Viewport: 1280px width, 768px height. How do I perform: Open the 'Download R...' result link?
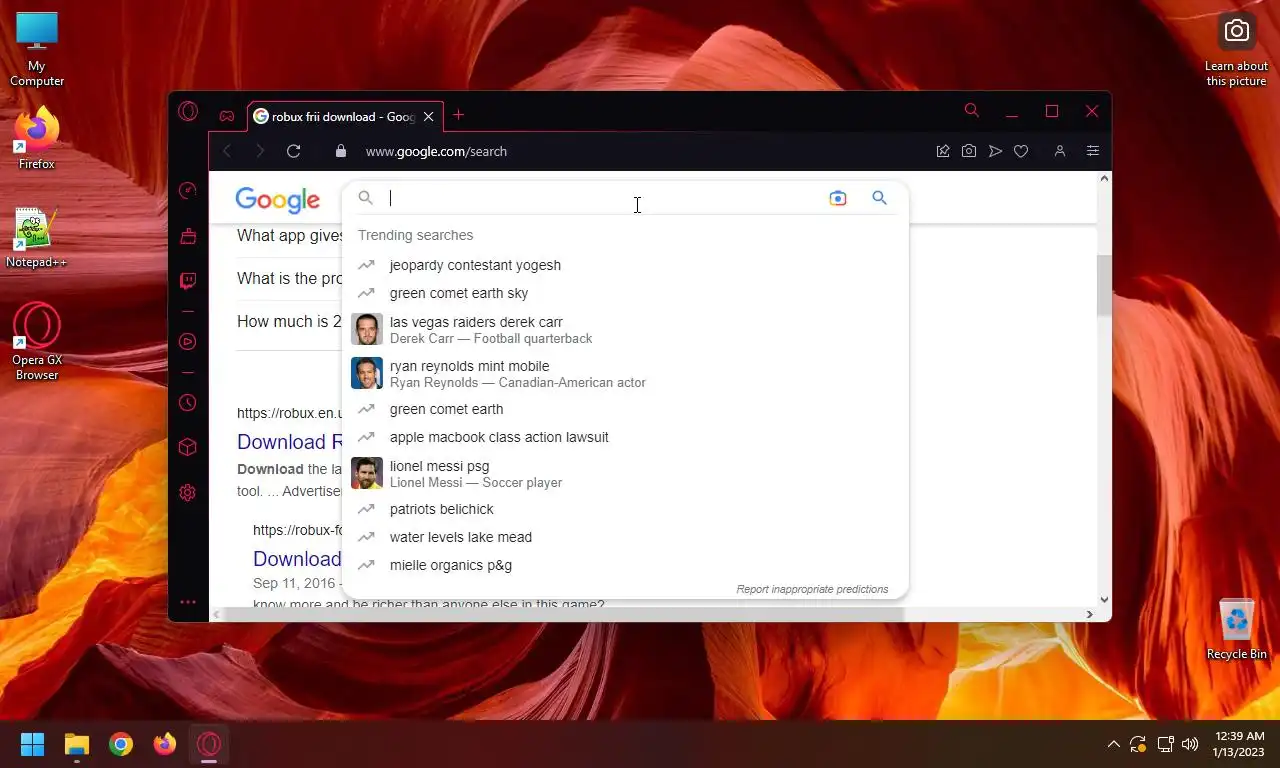(289, 442)
